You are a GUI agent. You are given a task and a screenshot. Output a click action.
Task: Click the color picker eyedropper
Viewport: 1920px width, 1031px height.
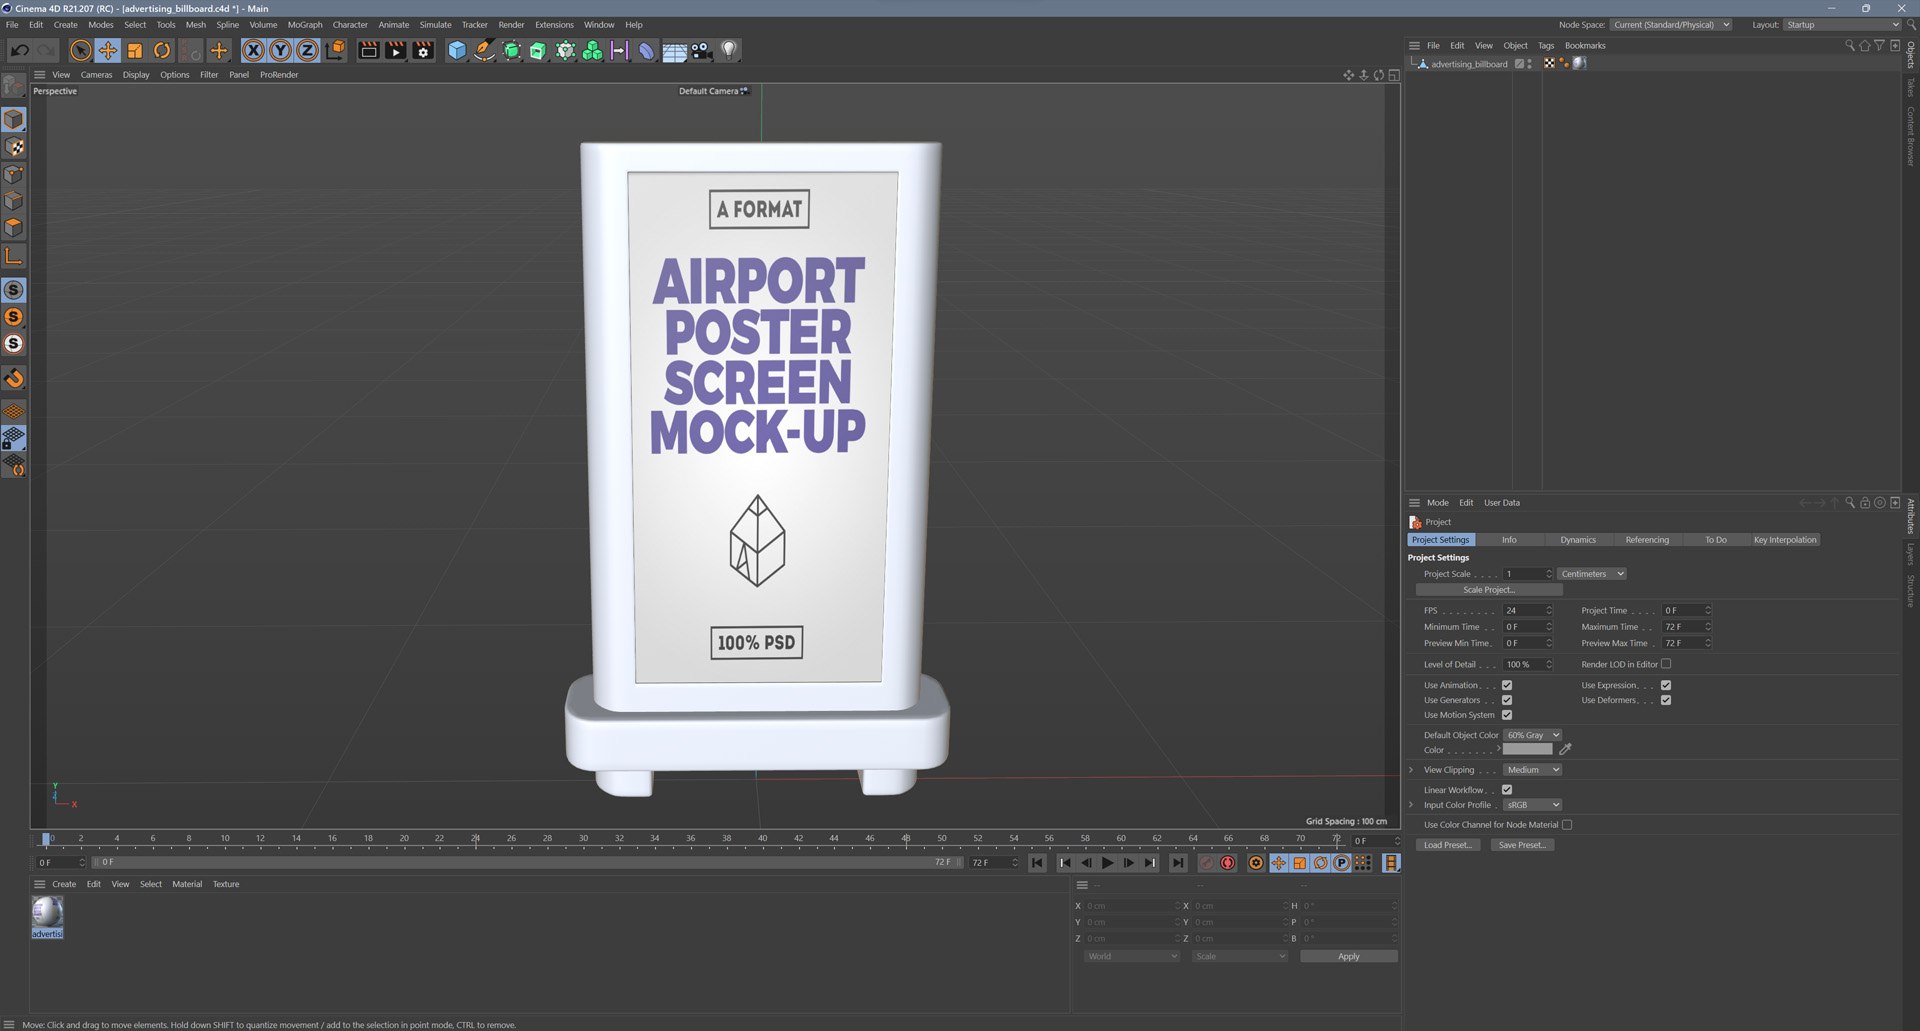click(1566, 749)
